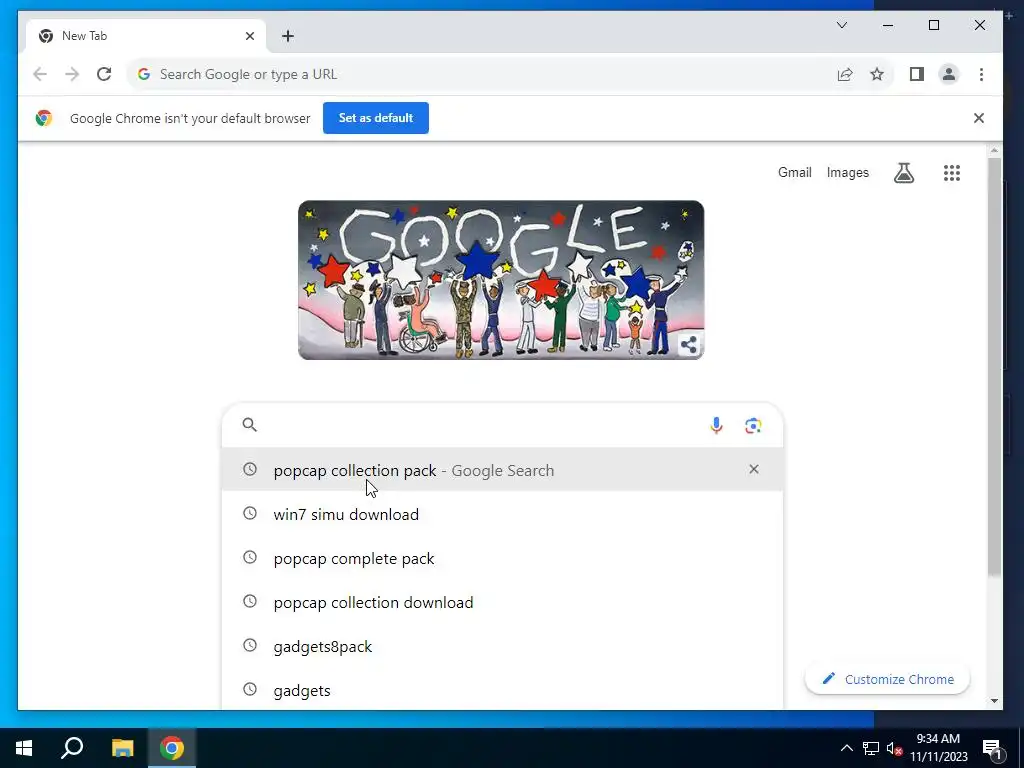Choose 'gadgets8pack' suggestion
Viewport: 1024px width, 768px height.
point(502,647)
